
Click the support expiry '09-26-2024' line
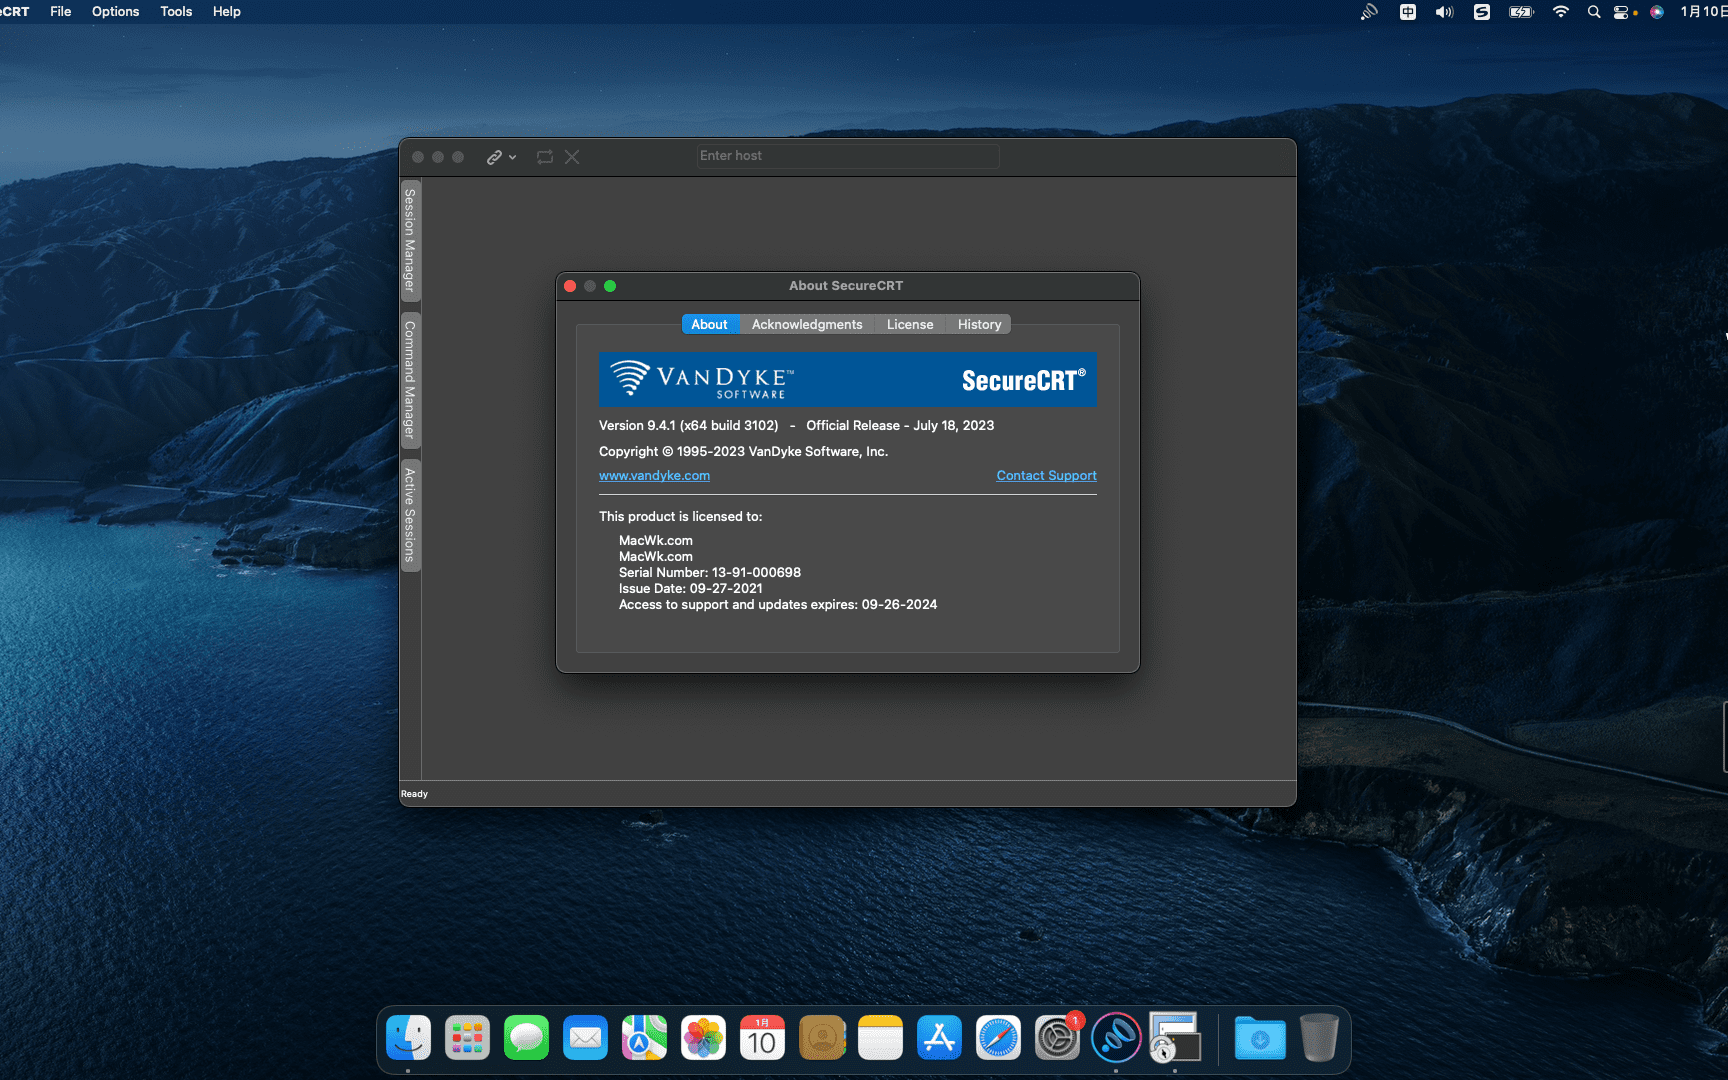[x=778, y=604]
